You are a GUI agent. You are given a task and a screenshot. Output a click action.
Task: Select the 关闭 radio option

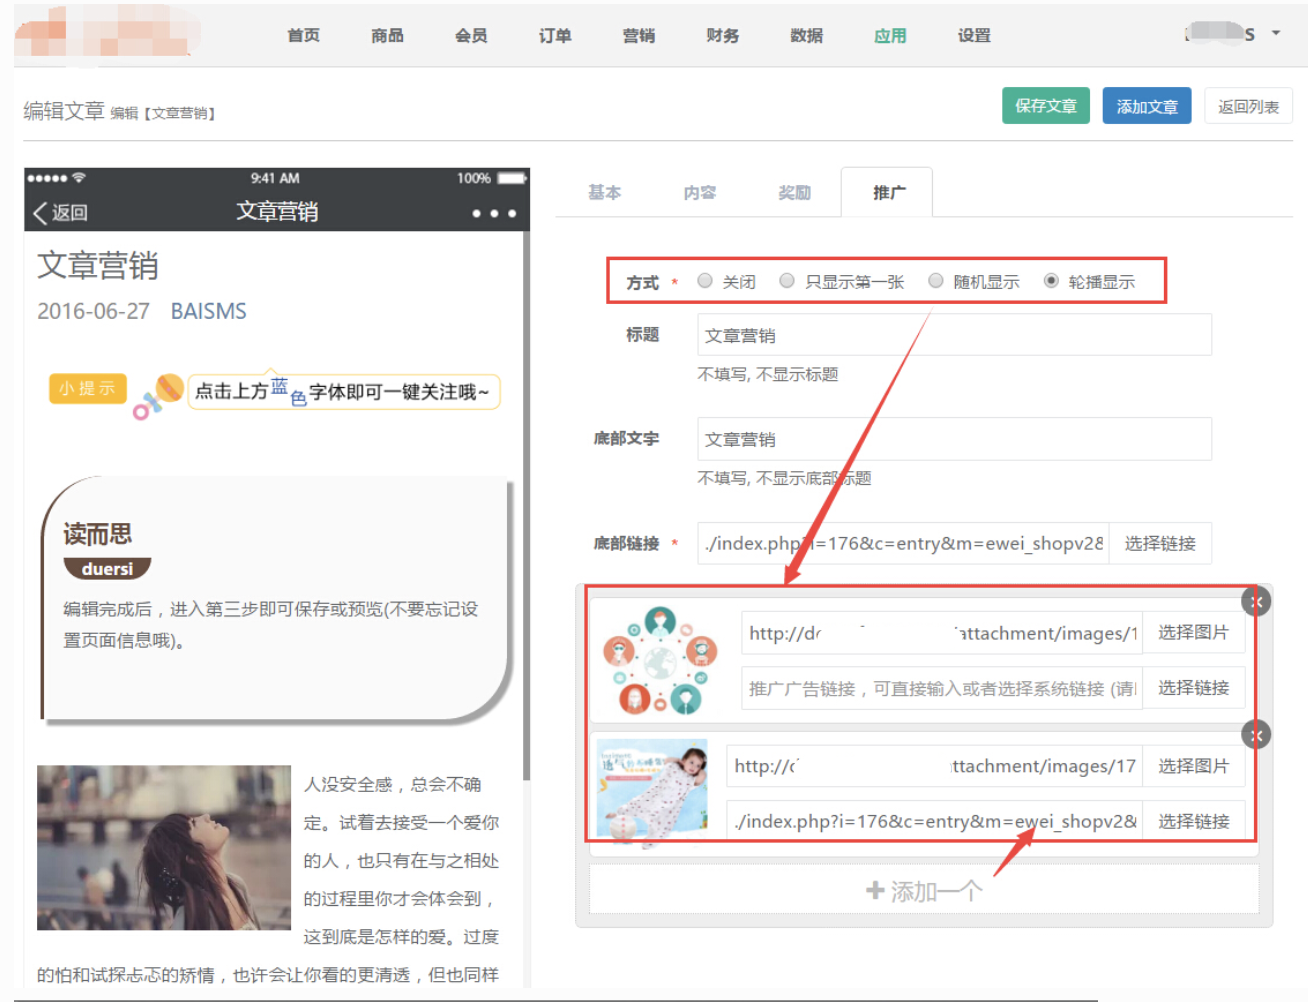[705, 281]
